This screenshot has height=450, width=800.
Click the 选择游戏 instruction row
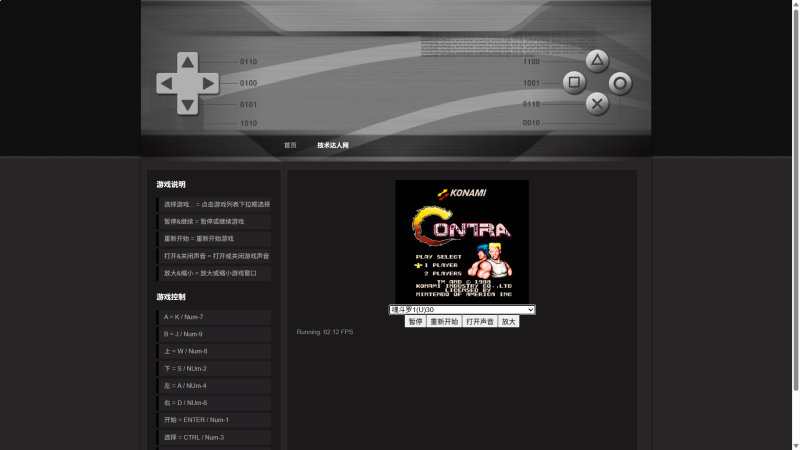[x=214, y=204]
